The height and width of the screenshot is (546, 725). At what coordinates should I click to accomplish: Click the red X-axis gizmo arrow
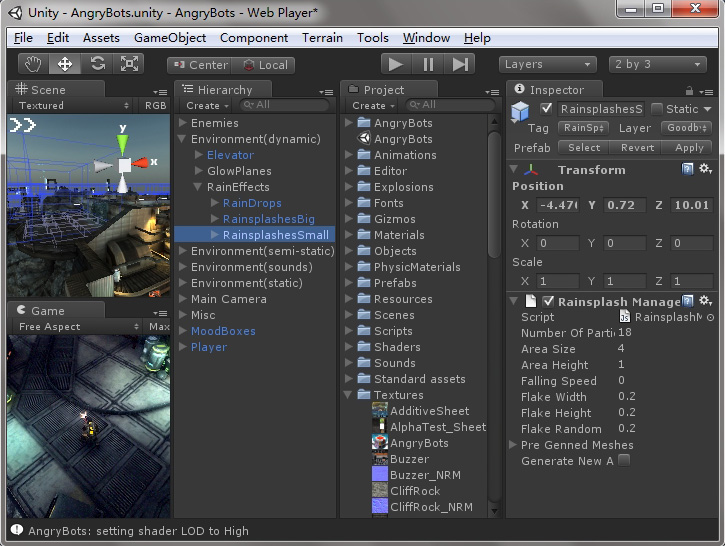point(141,162)
